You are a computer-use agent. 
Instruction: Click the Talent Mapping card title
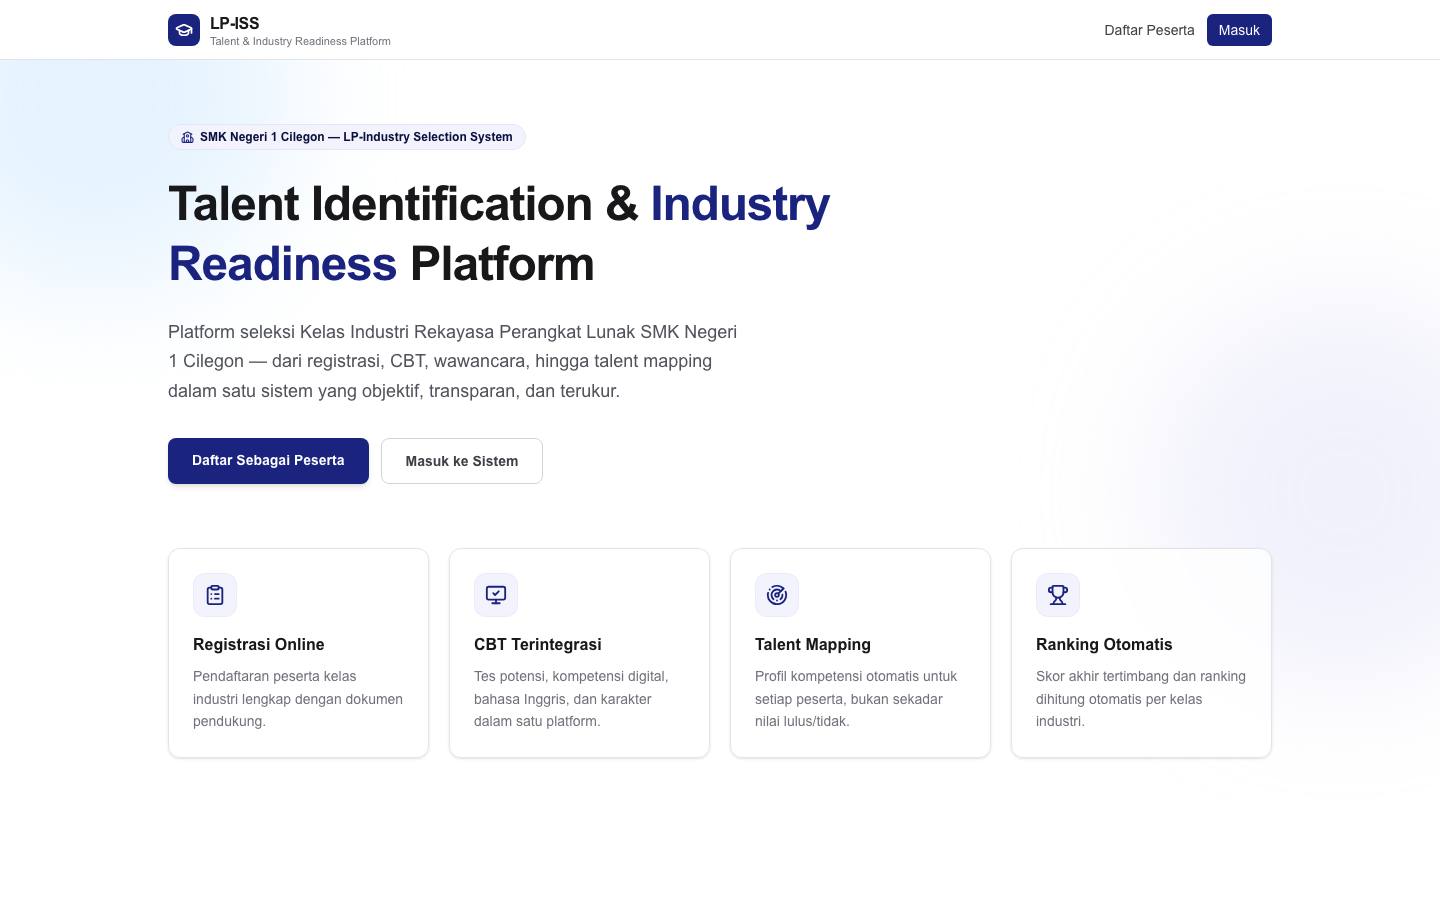(x=813, y=645)
